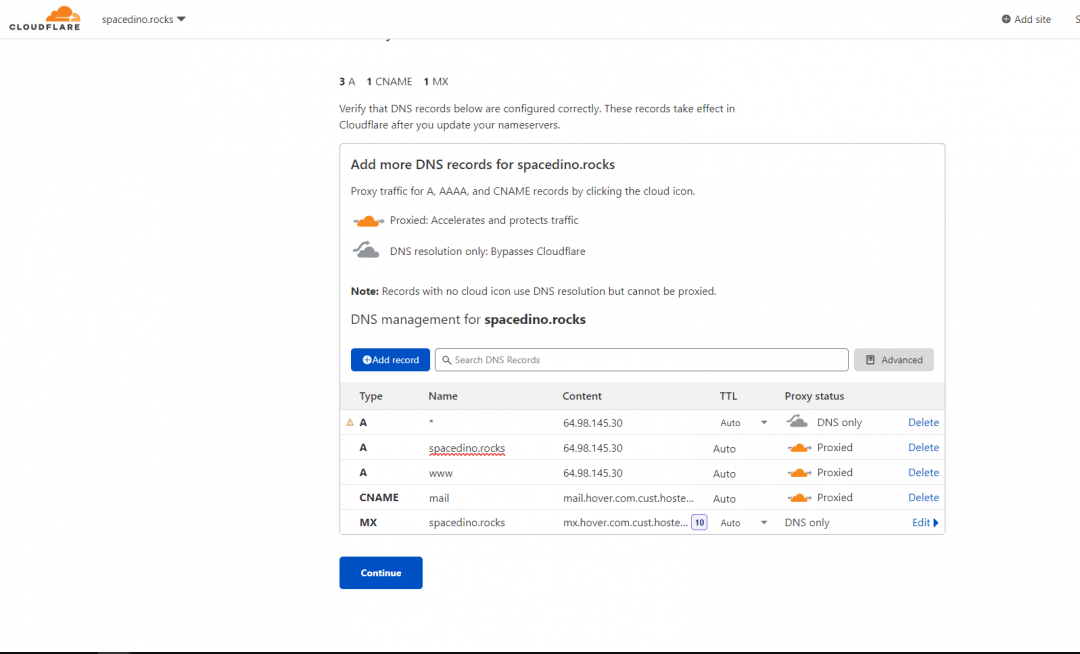The image size is (1080, 654).
Task: Click the plus icon beside Add site
Action: pyautogui.click(x=1008, y=19)
